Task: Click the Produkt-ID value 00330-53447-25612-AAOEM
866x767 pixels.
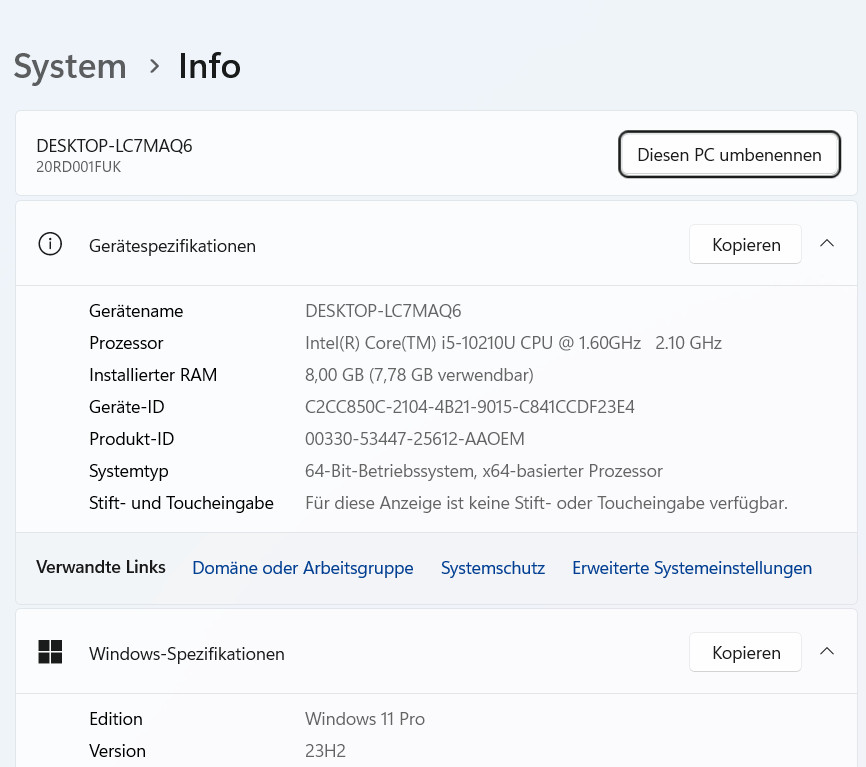Action: [414, 439]
